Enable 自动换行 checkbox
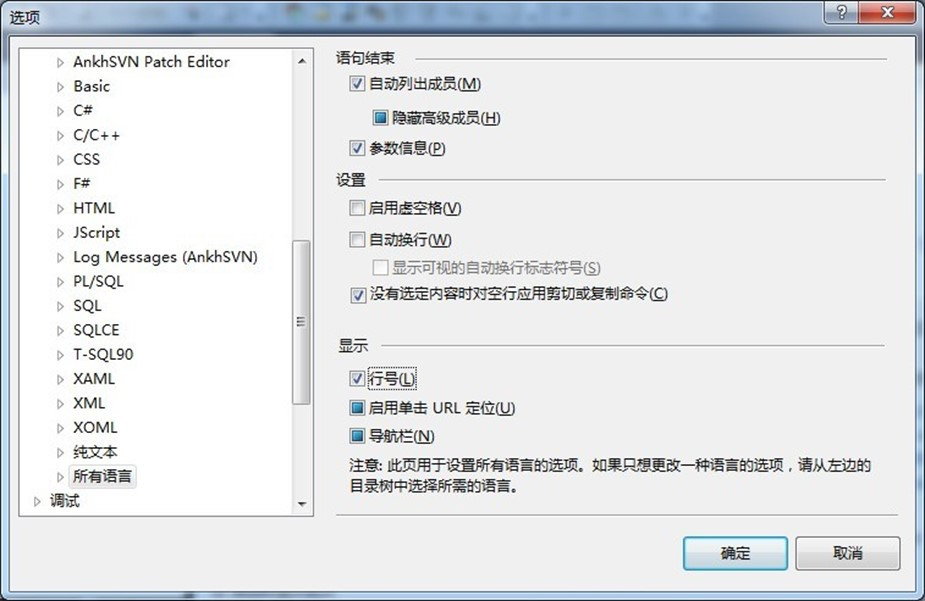Screen dimensions: 925x601 pos(357,239)
